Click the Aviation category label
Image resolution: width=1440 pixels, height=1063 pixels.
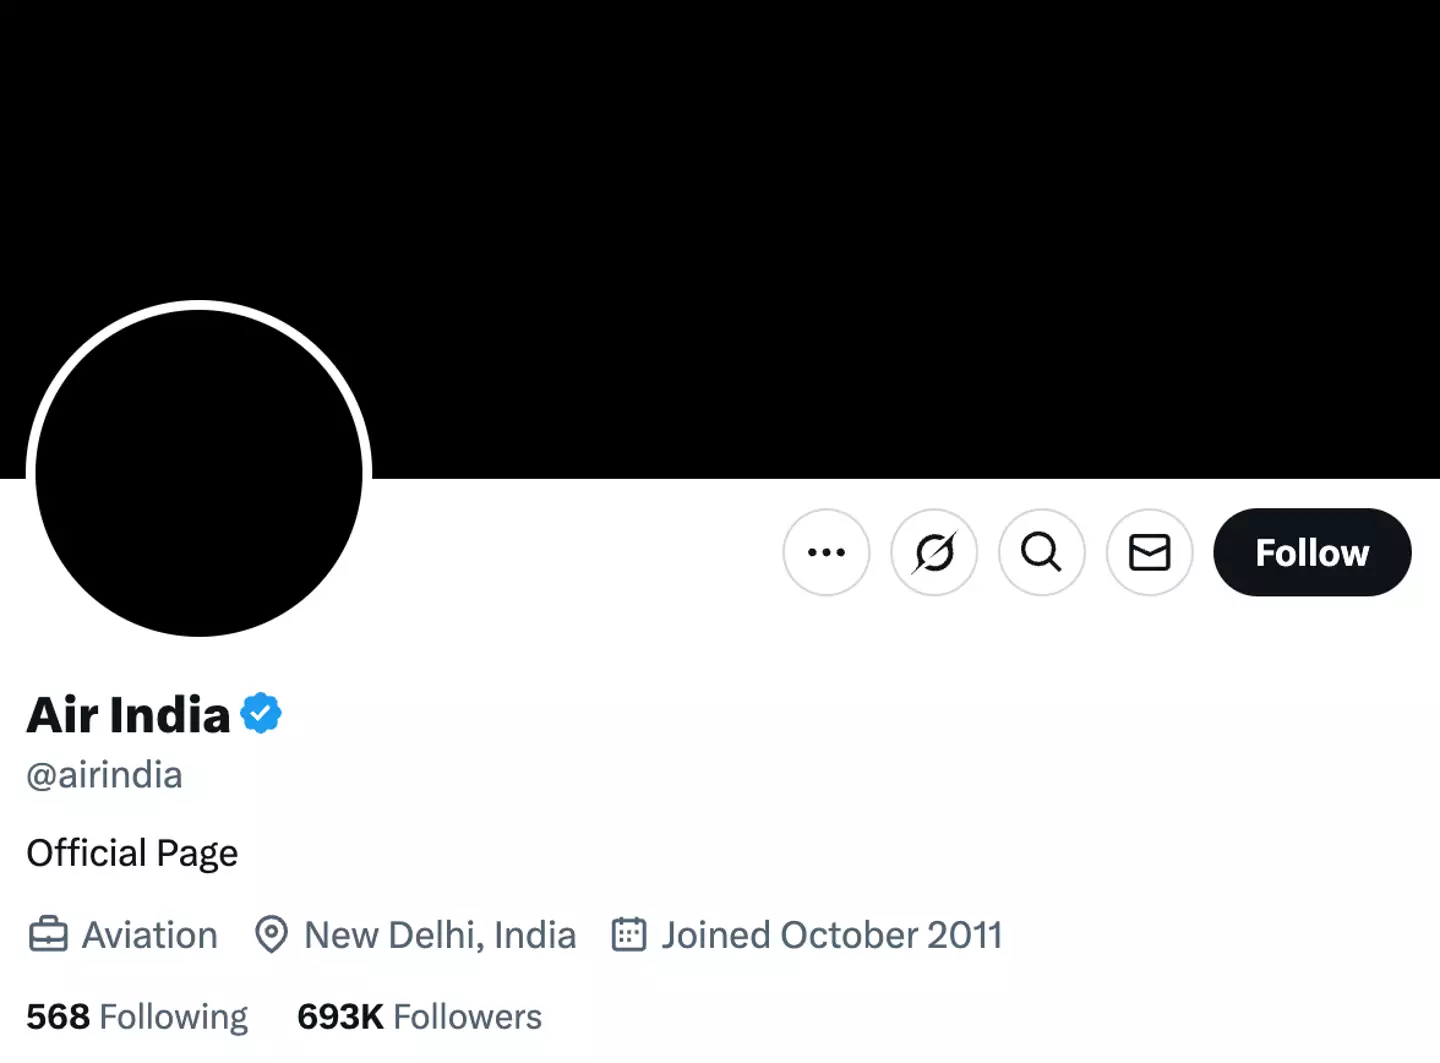point(149,934)
